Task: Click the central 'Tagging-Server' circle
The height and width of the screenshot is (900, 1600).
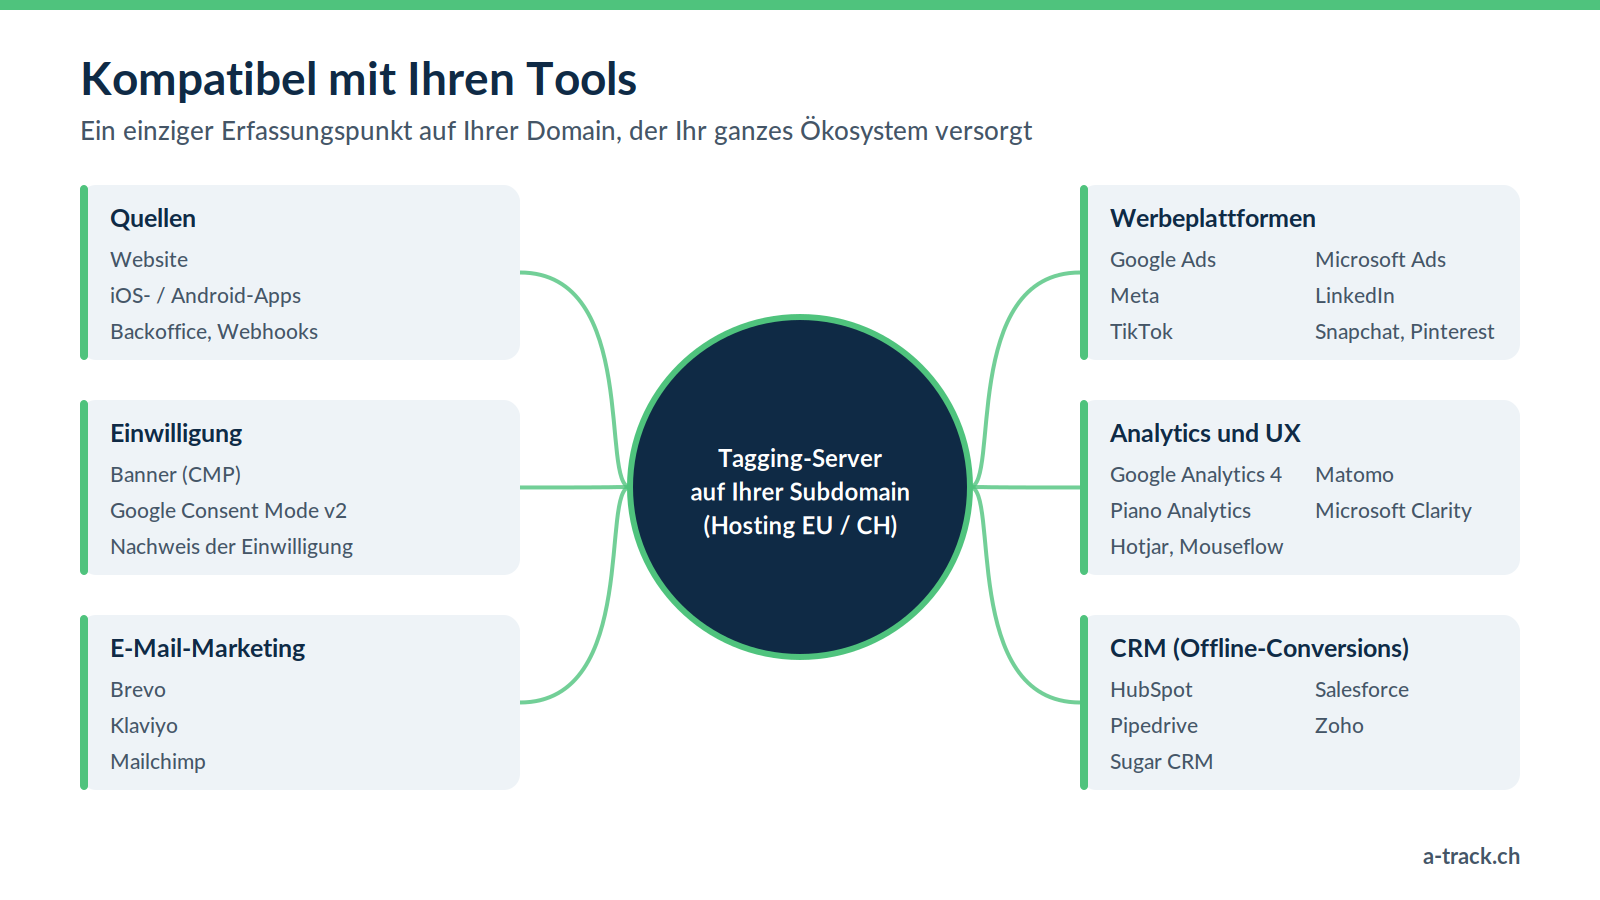Action: click(800, 487)
